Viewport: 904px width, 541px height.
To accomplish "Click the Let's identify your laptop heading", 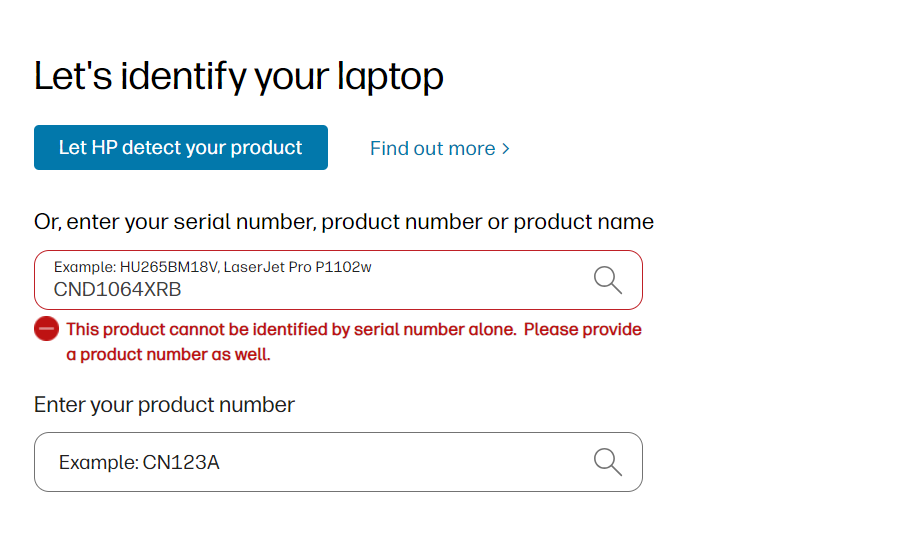I will (238, 77).
